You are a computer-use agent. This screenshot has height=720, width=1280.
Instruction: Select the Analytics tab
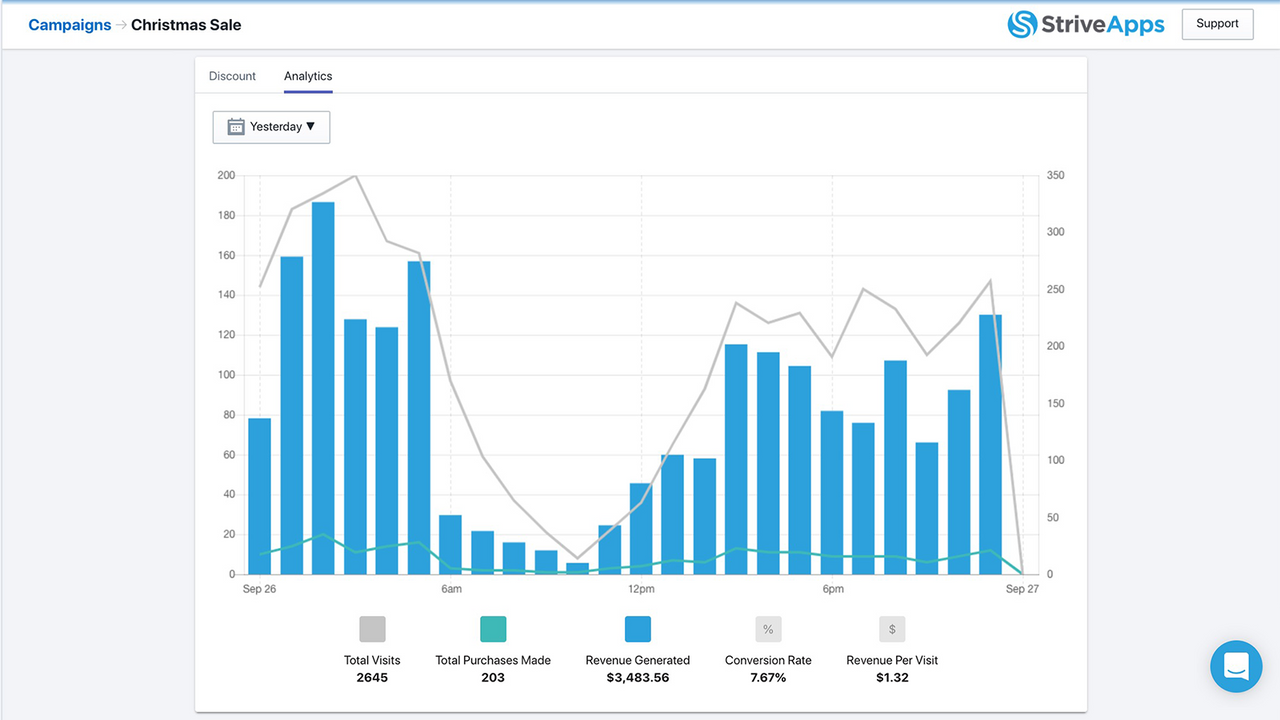pos(307,76)
